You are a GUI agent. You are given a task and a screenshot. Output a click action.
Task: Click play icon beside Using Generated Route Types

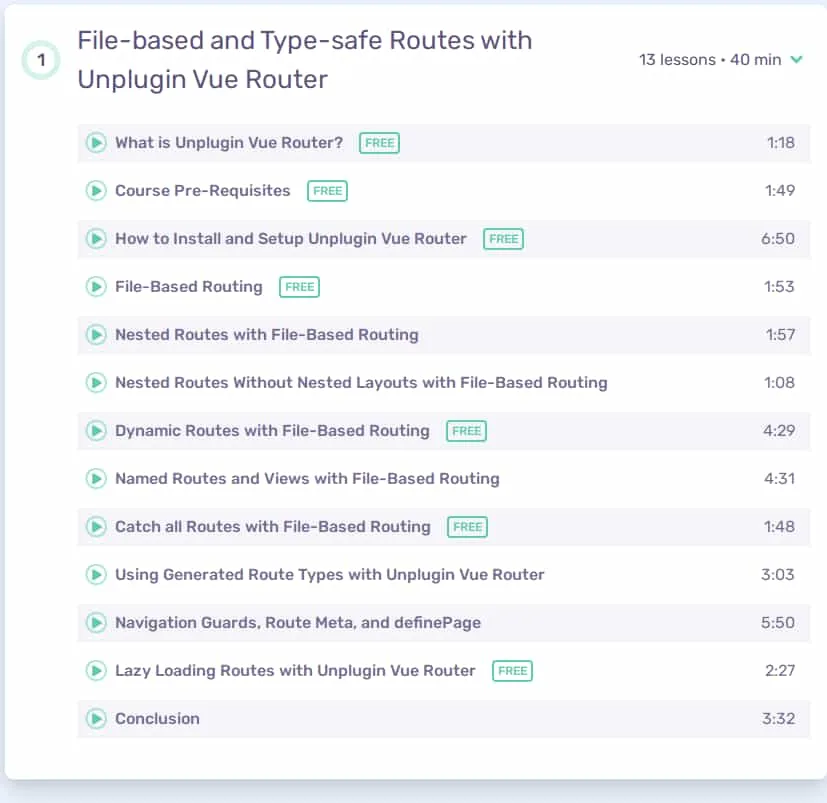tap(96, 575)
